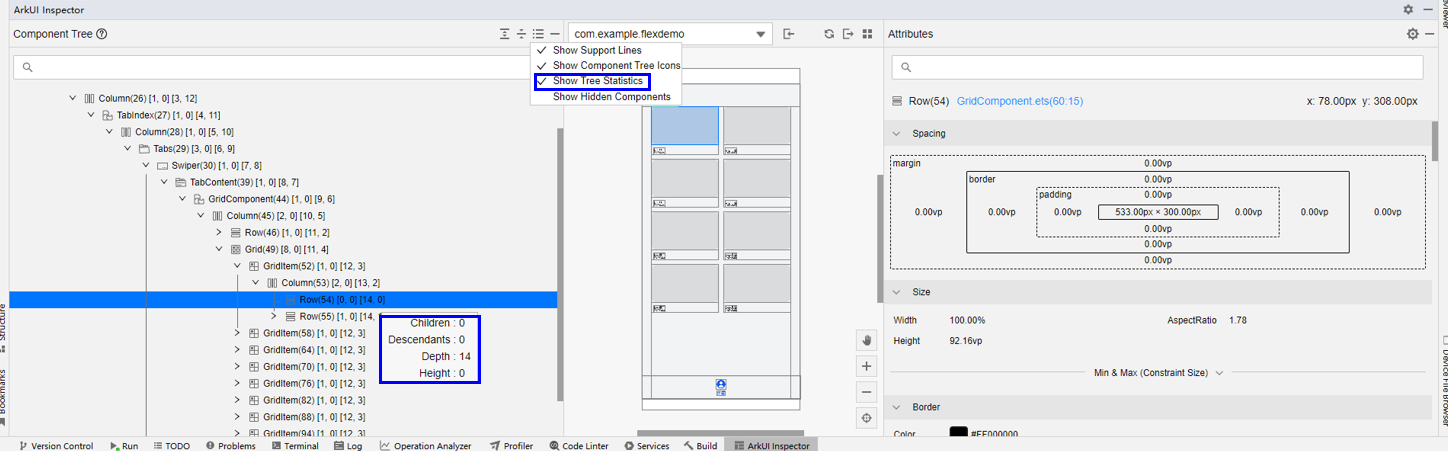
Task: Collapse the GridComponent(44) tree node
Action: (x=183, y=199)
